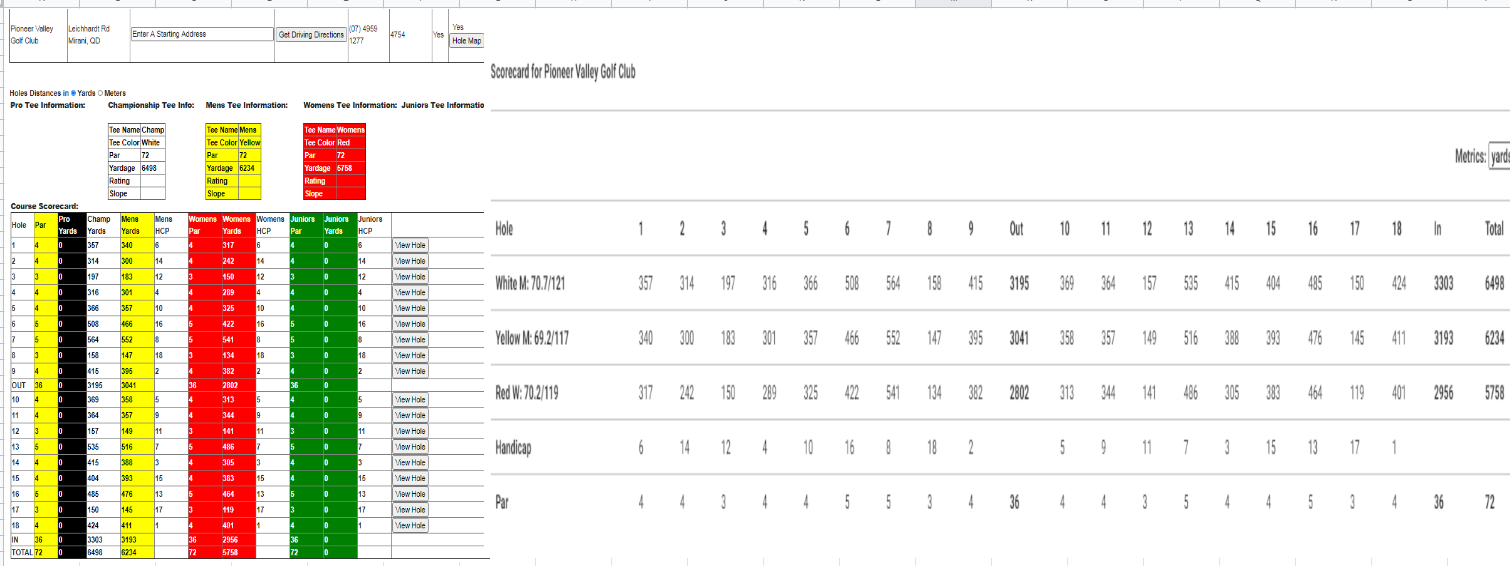1510x566 pixels.
Task: Click View Hole for hole 9
Action: pyautogui.click(x=411, y=371)
